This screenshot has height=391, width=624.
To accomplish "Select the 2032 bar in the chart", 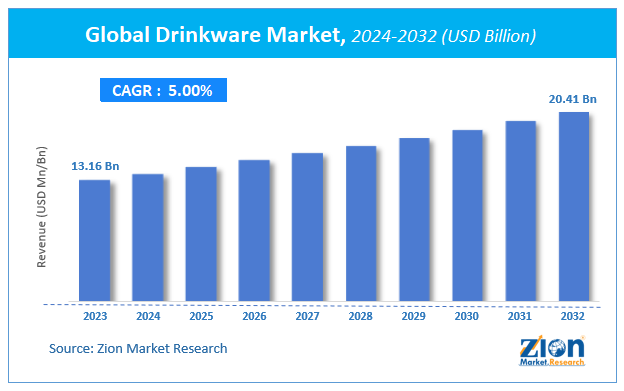I will pos(574,206).
